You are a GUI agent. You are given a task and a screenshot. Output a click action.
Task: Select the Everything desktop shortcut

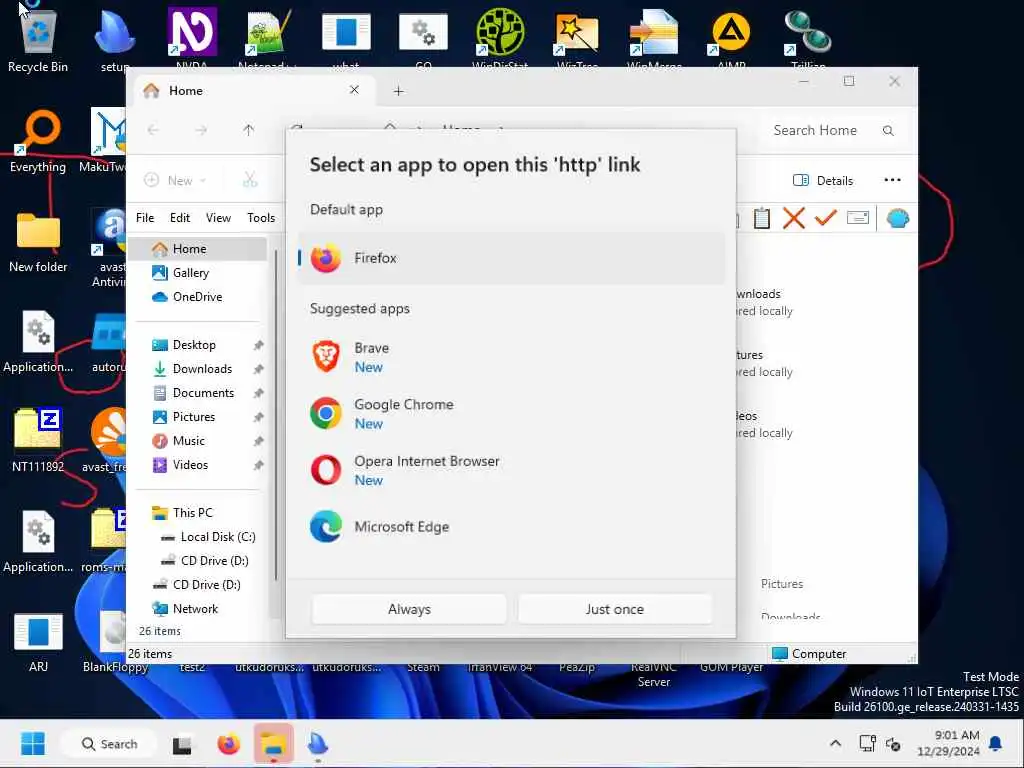(38, 140)
